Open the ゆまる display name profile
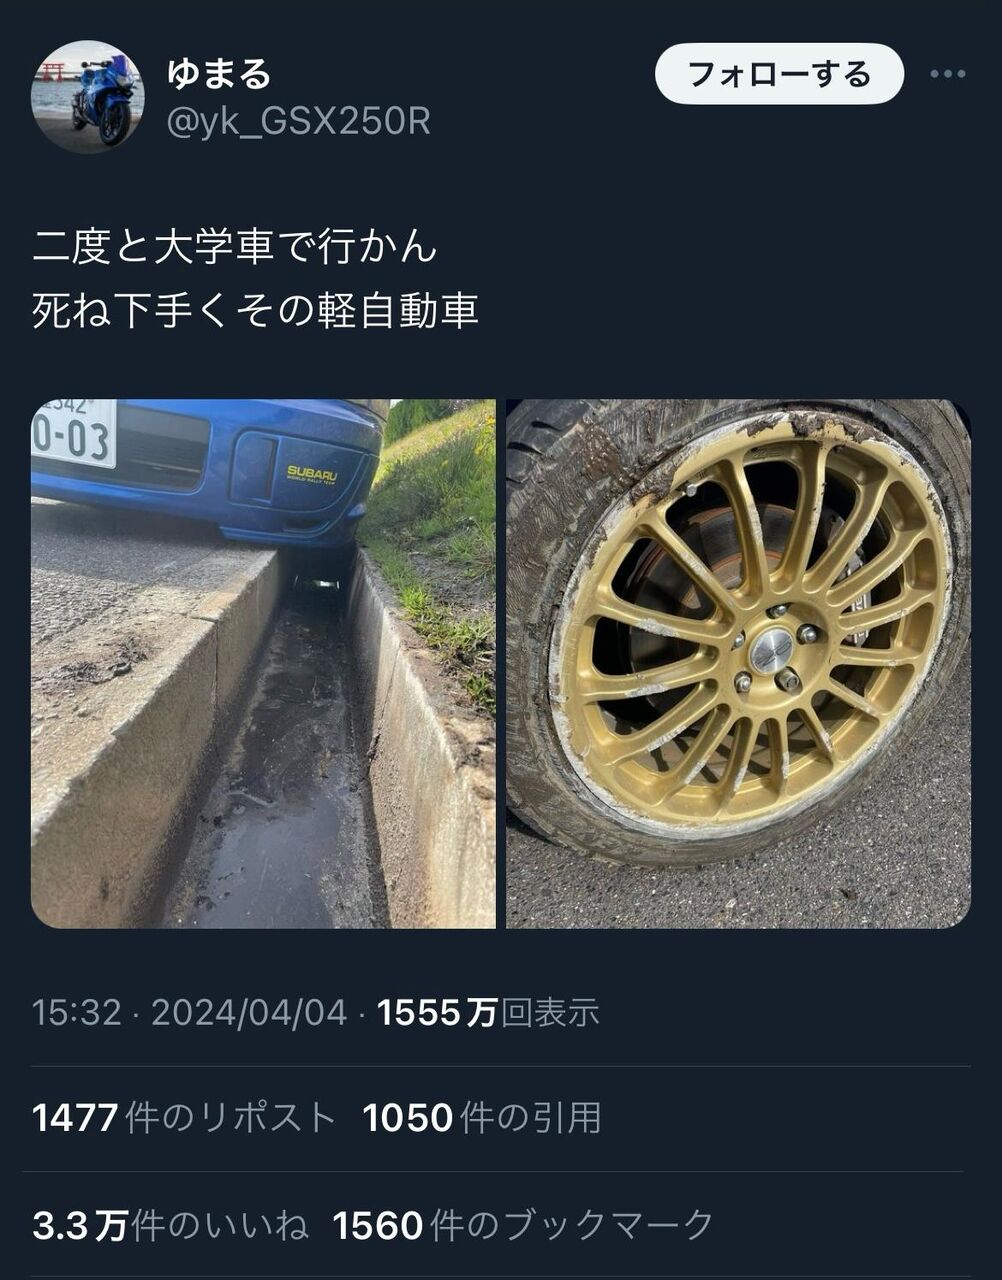This screenshot has width=1002, height=1280. pyautogui.click(x=219, y=74)
